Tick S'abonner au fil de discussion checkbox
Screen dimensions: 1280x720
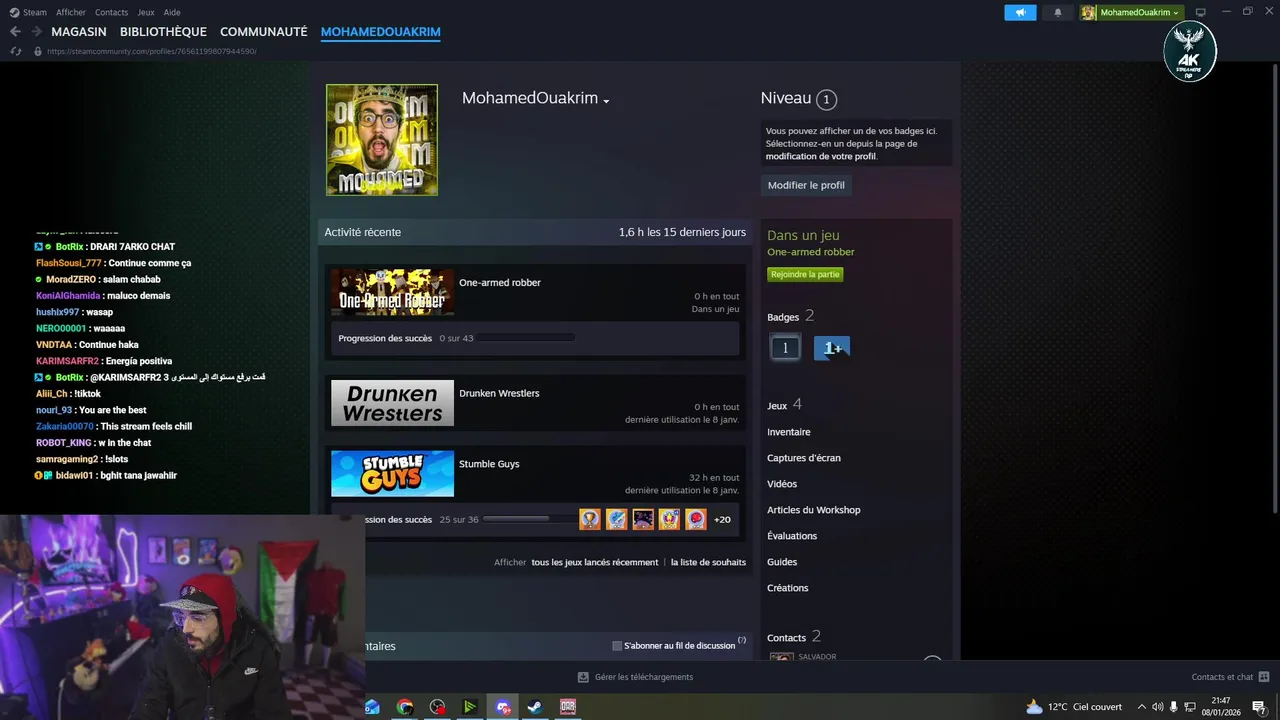point(617,646)
